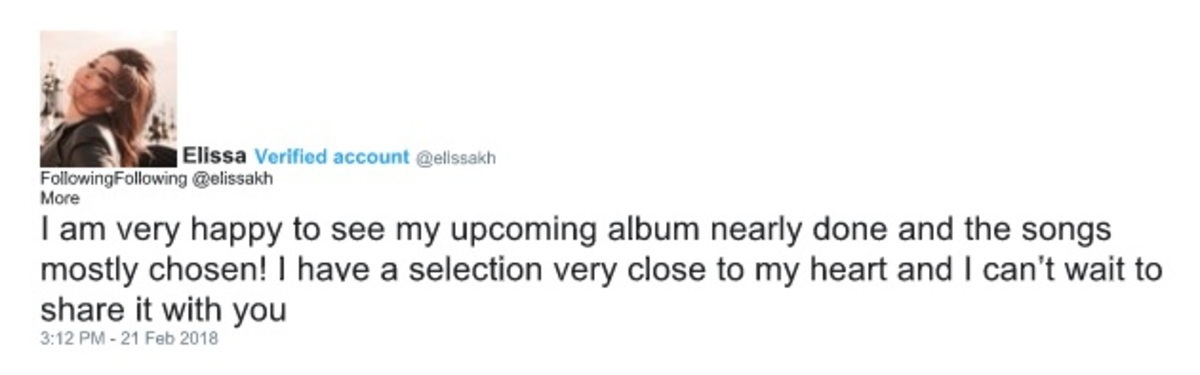Open the gray @elissakh handle beside Verified account
This screenshot has width=1200, height=375.
pos(455,157)
